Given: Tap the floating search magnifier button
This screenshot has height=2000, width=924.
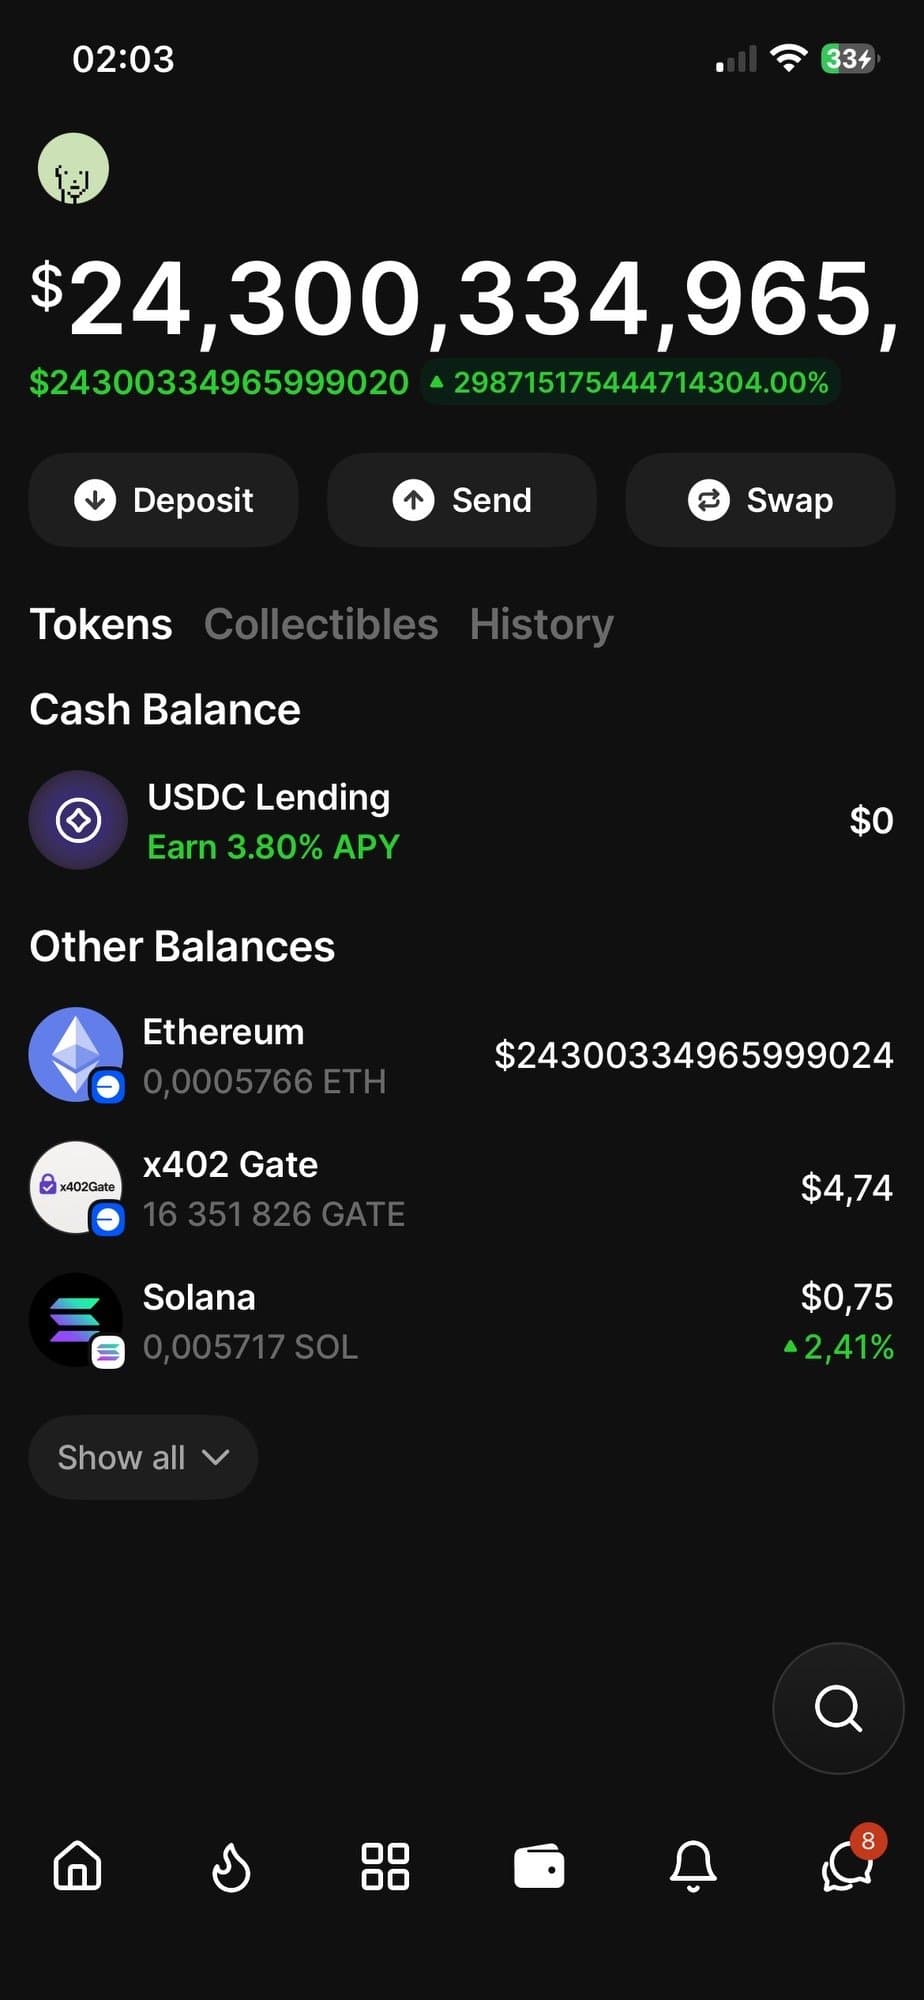Looking at the screenshot, I should (x=838, y=1708).
